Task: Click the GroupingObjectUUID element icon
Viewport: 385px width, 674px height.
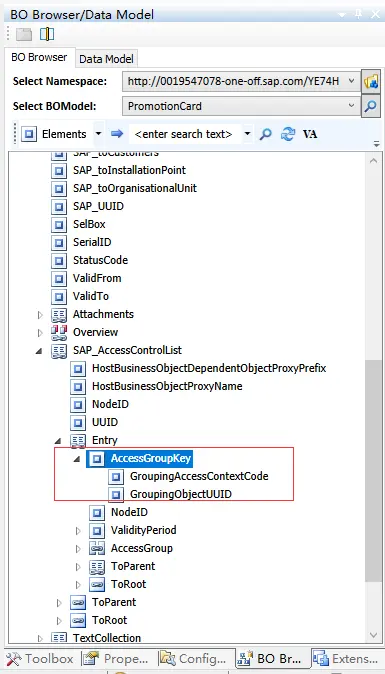Action: click(116, 494)
